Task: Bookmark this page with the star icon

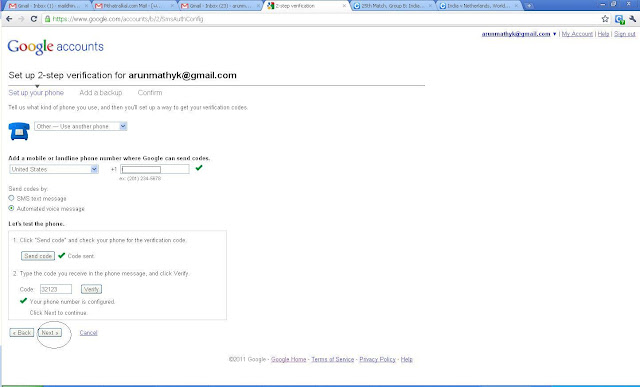Action: pyautogui.click(x=605, y=19)
